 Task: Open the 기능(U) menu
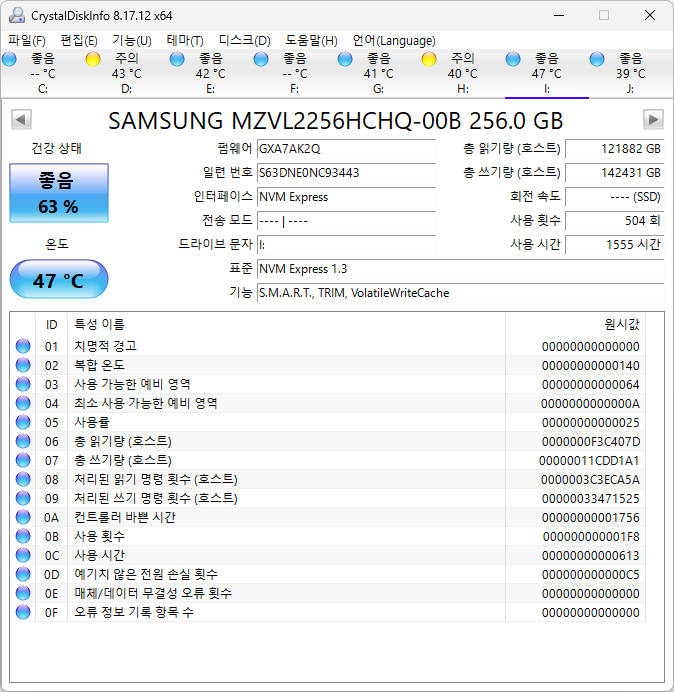pos(132,41)
